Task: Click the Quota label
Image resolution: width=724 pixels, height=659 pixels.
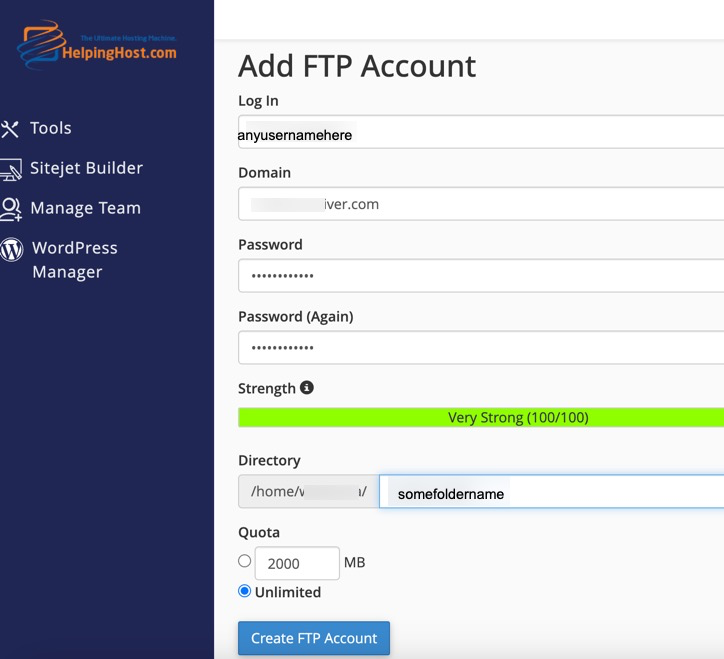Action: click(x=259, y=532)
